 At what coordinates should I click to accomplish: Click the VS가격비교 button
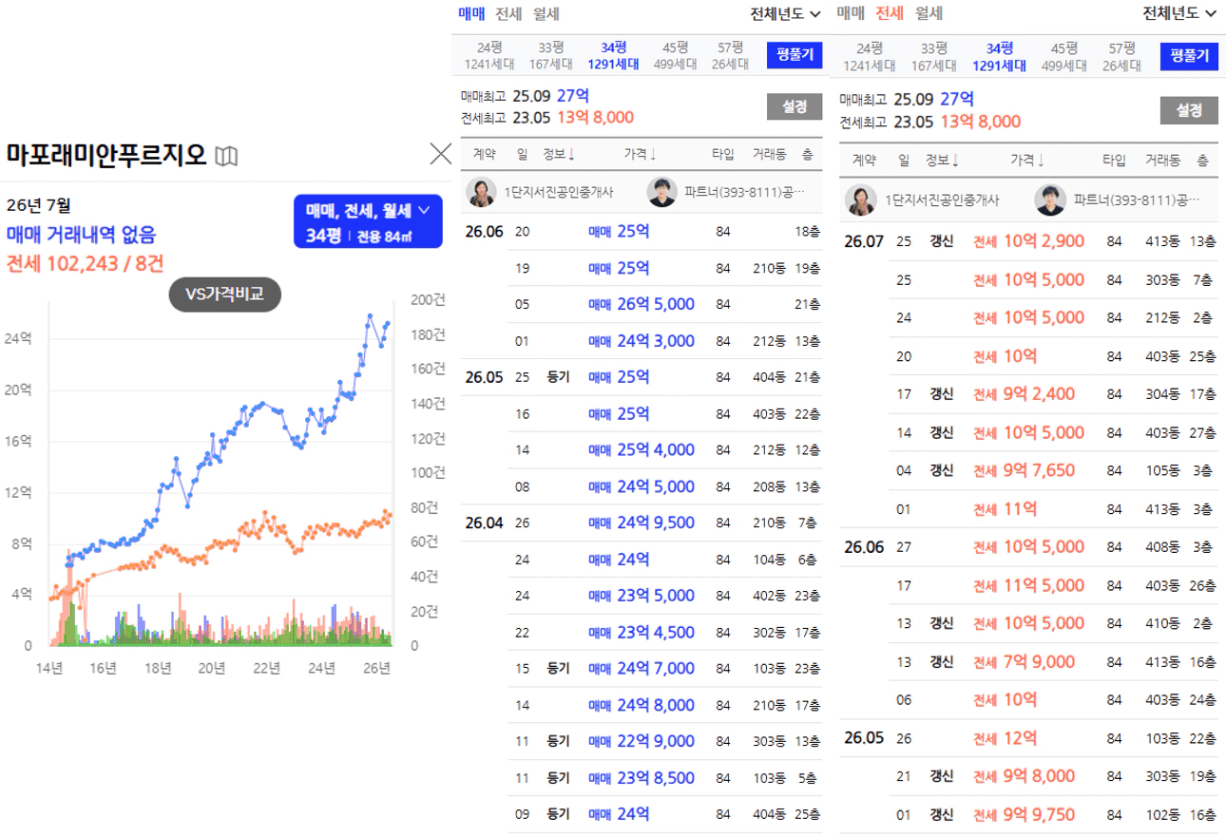[225, 294]
